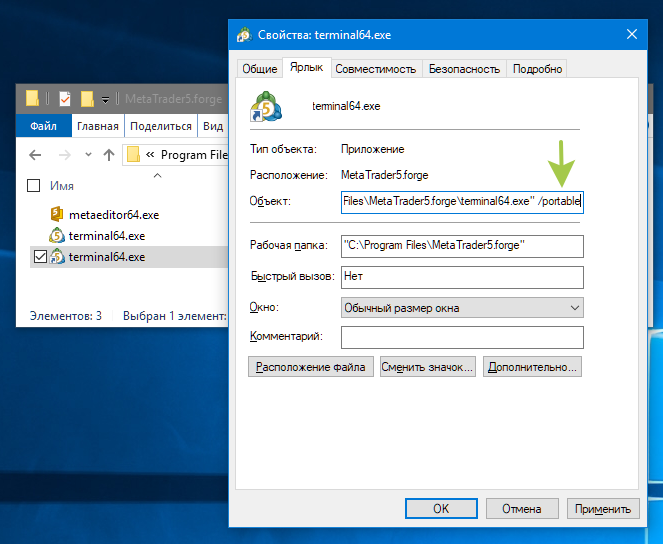Click the sort arrow above Имя column
The width and height of the screenshot is (663, 544).
[157, 175]
